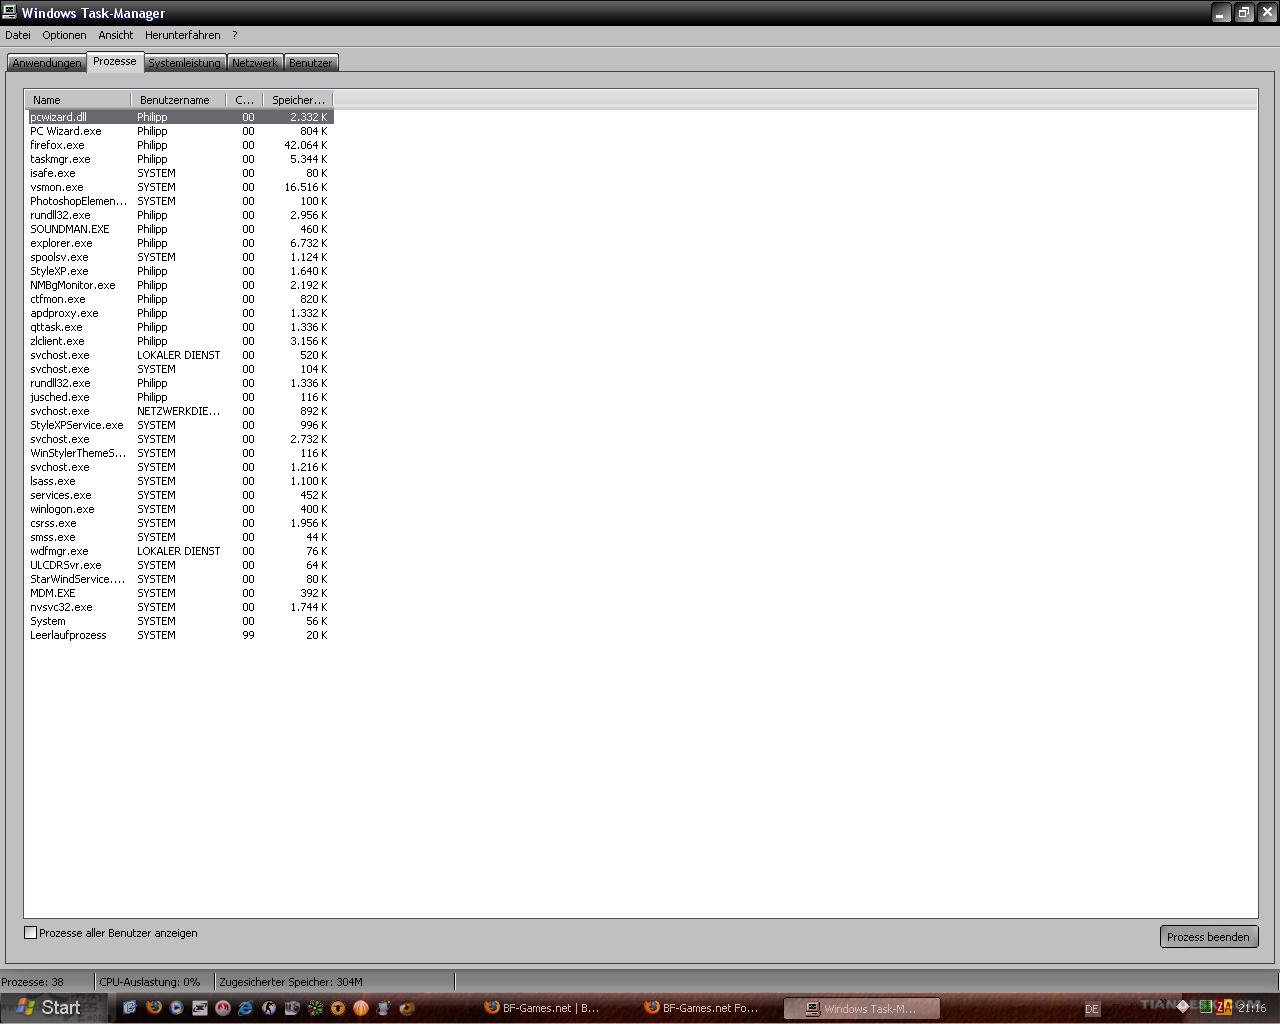Open the Ansicht menu
This screenshot has width=1280, height=1024.
coord(116,35)
